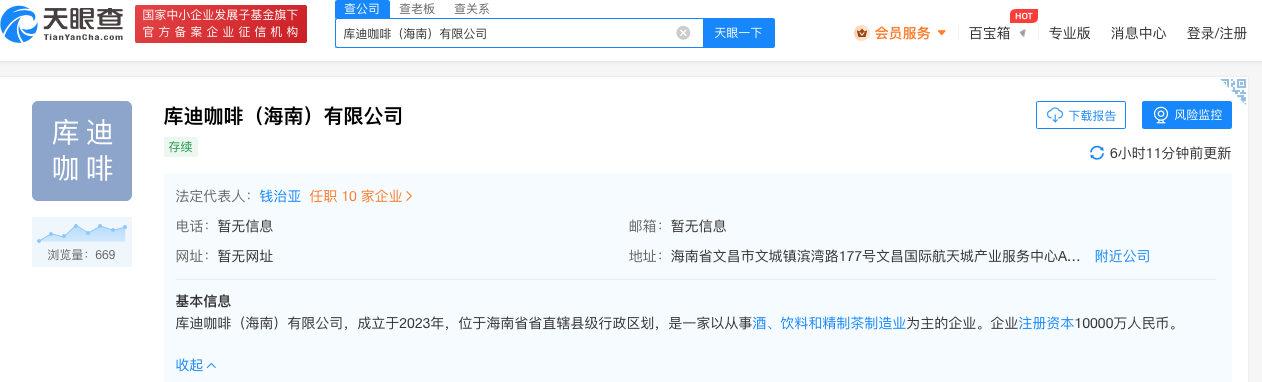Click the official credit agency red banner
Image resolution: width=1262 pixels, height=382 pixels.
coord(221,23)
